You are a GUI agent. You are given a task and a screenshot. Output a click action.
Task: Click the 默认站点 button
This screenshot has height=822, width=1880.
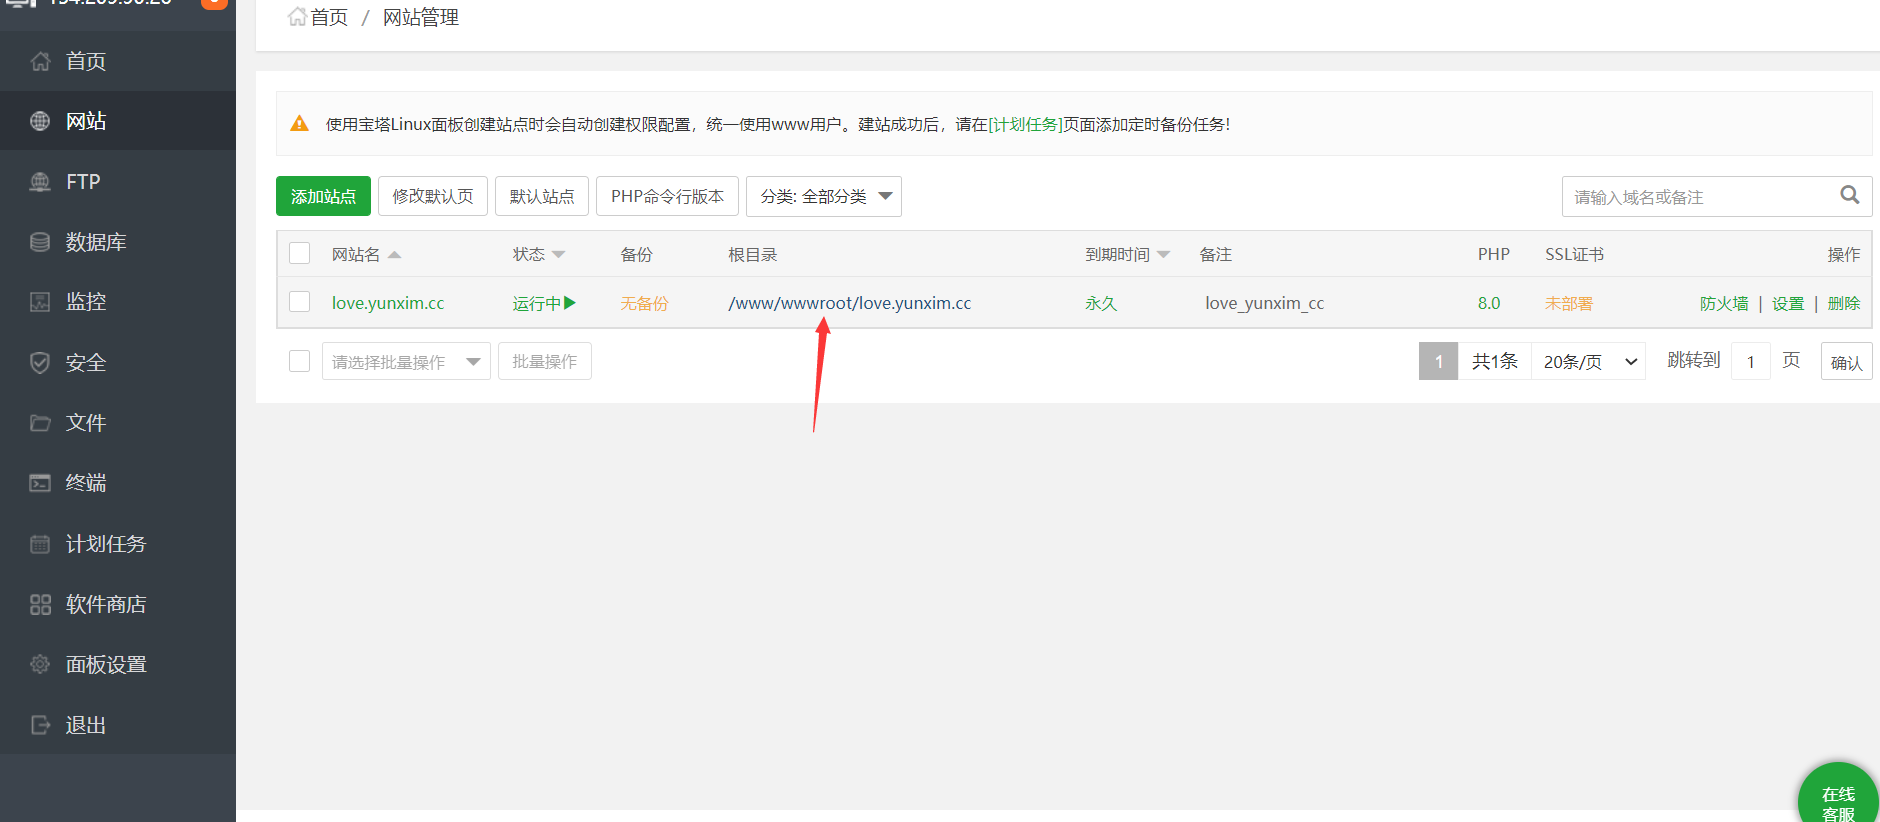542,196
